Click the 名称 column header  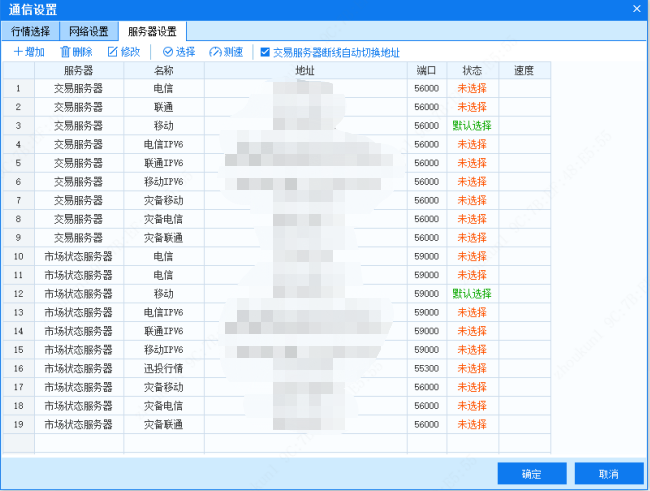164,70
